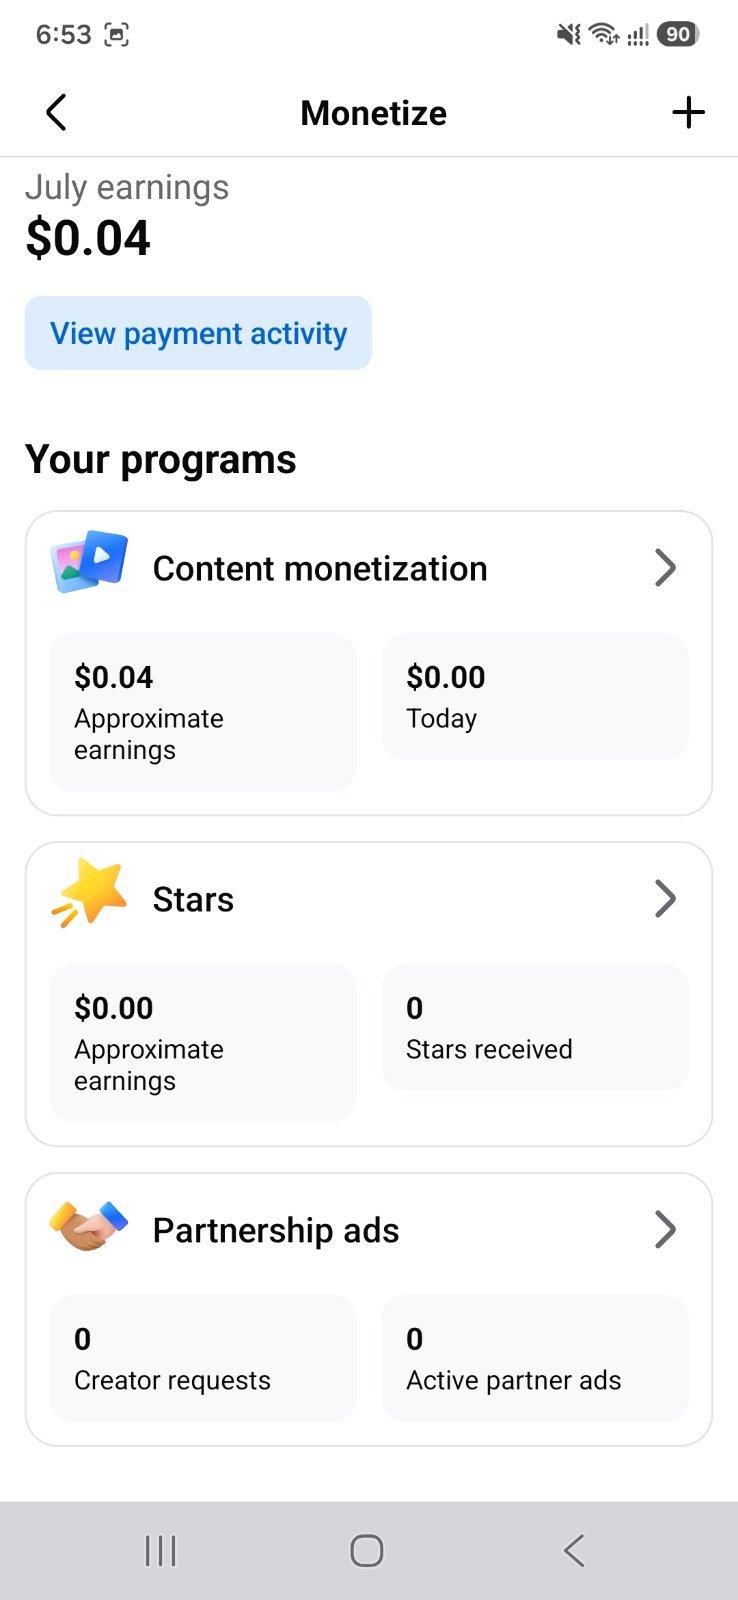The height and width of the screenshot is (1600, 738).
Task: Tap the Creator requests tile
Action: 203,1358
